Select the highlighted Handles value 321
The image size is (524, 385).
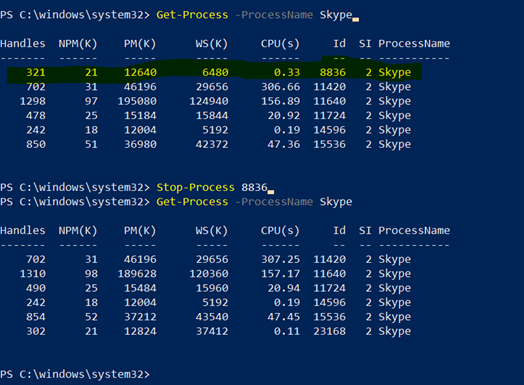pos(36,72)
